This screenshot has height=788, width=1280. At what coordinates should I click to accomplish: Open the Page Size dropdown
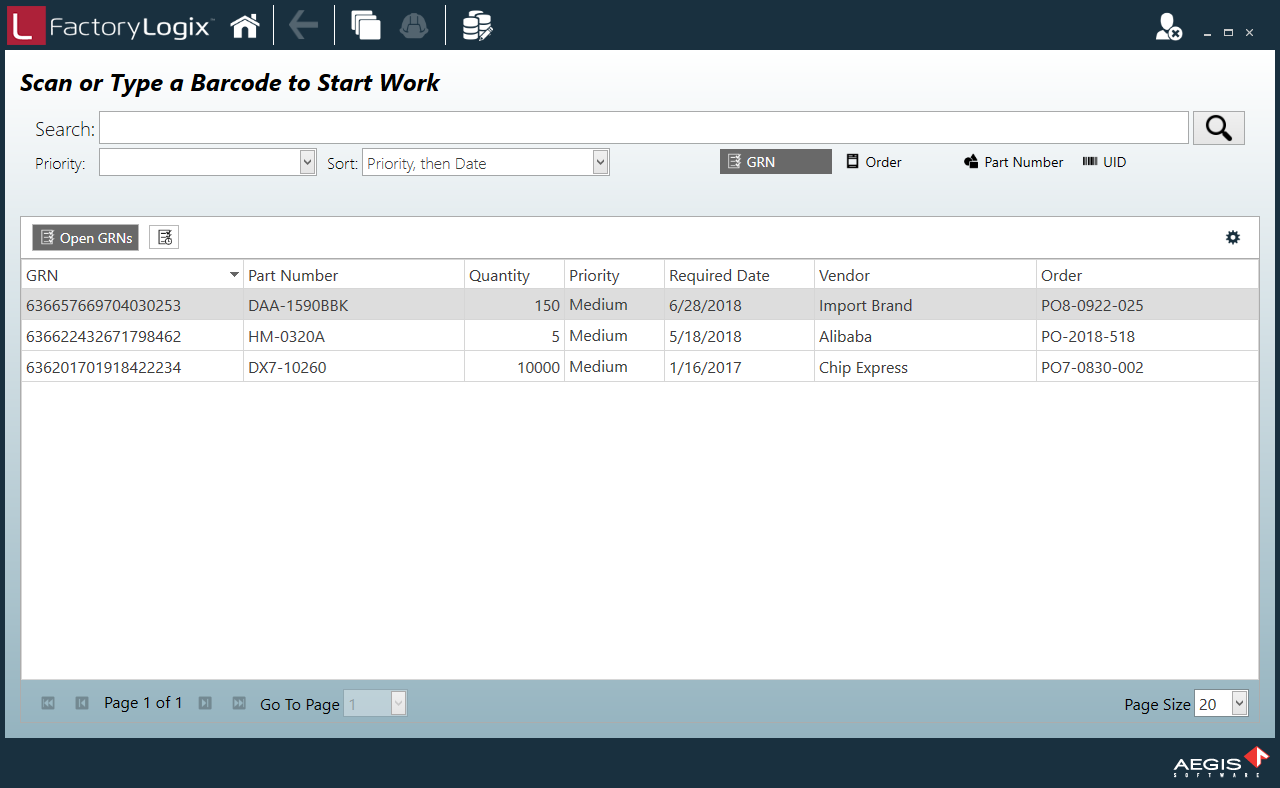[x=1240, y=704]
